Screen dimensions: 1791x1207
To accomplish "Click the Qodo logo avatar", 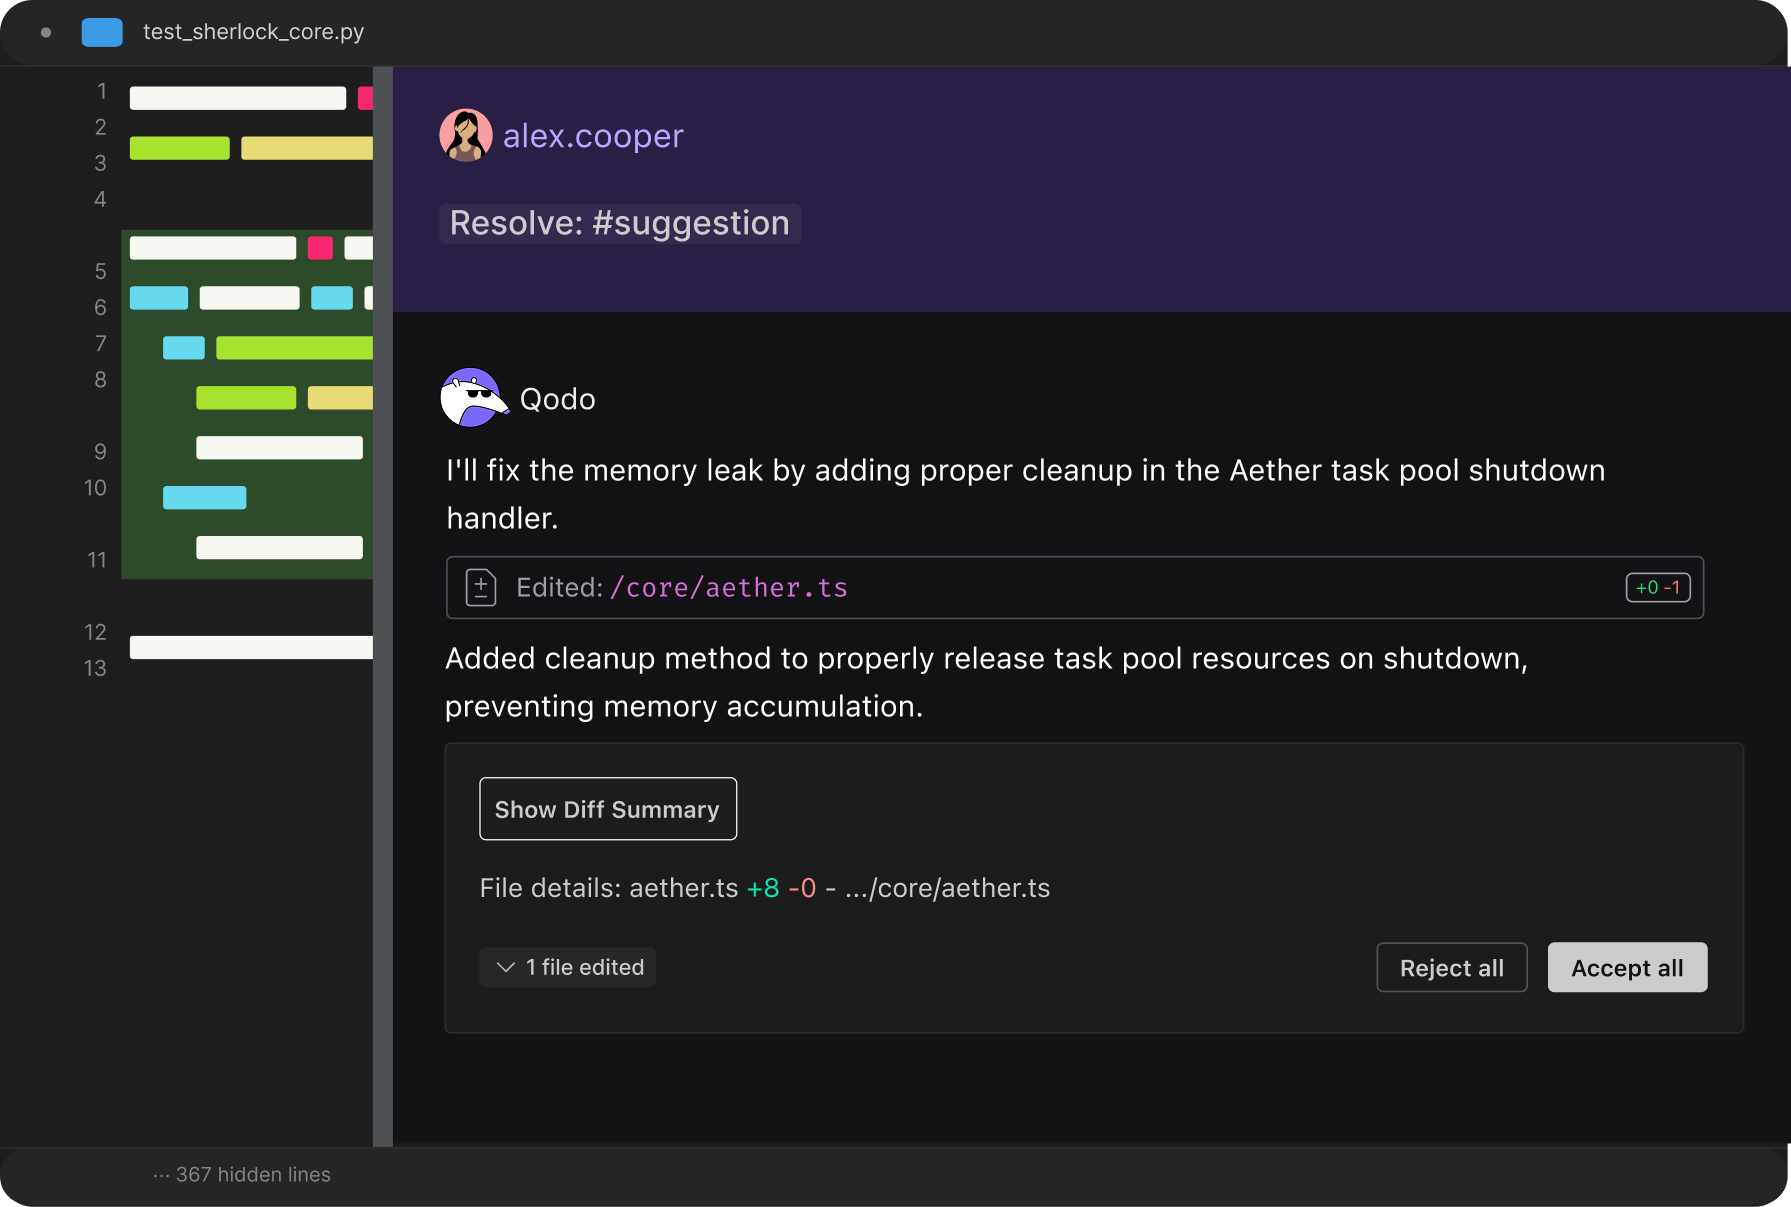I will 472,398.
